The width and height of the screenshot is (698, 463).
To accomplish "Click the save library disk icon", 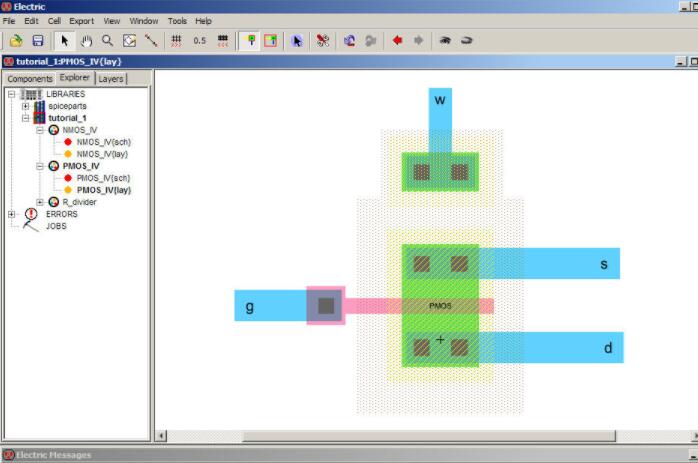I will (x=37, y=41).
